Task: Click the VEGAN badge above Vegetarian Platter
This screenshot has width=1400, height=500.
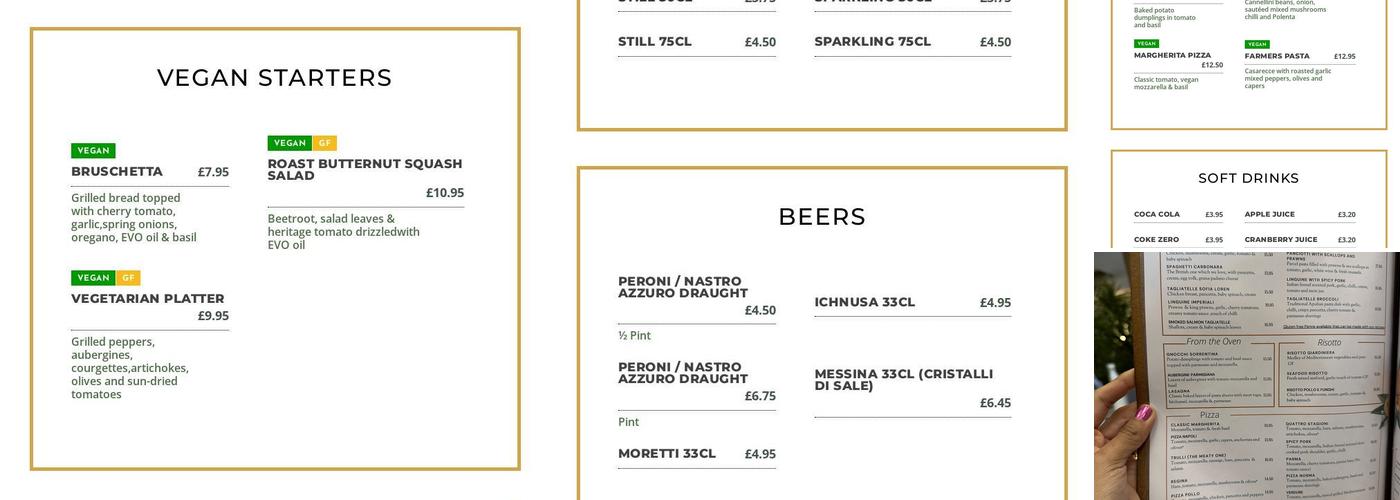Action: point(93,278)
